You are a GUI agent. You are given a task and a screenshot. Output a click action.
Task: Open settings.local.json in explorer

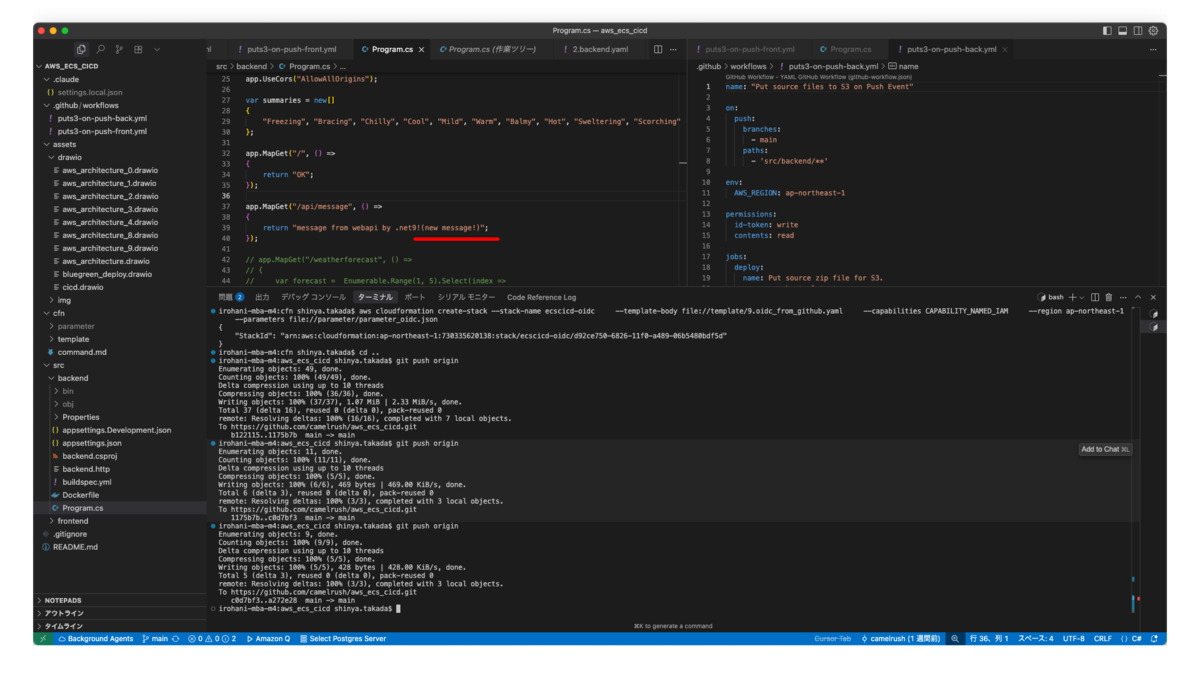(x=119, y=92)
